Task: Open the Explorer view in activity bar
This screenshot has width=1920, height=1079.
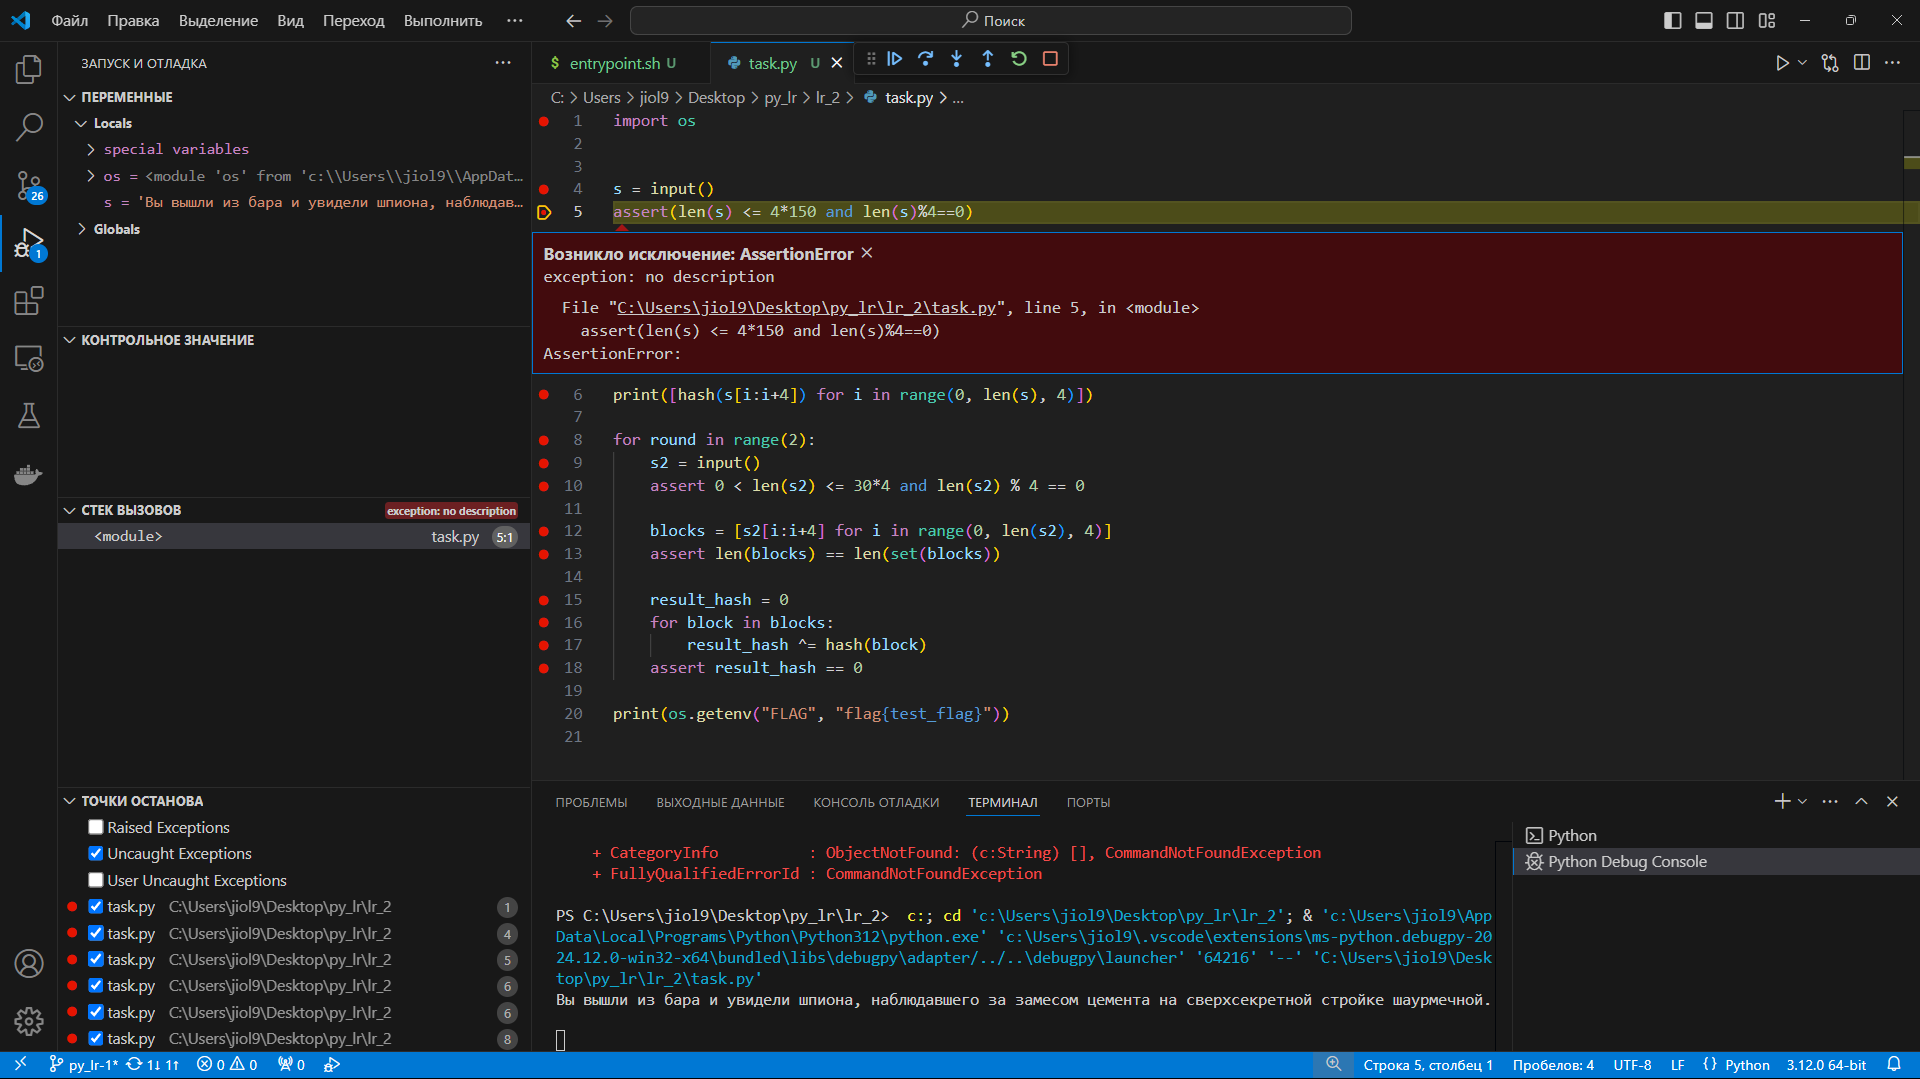Action: (29, 69)
